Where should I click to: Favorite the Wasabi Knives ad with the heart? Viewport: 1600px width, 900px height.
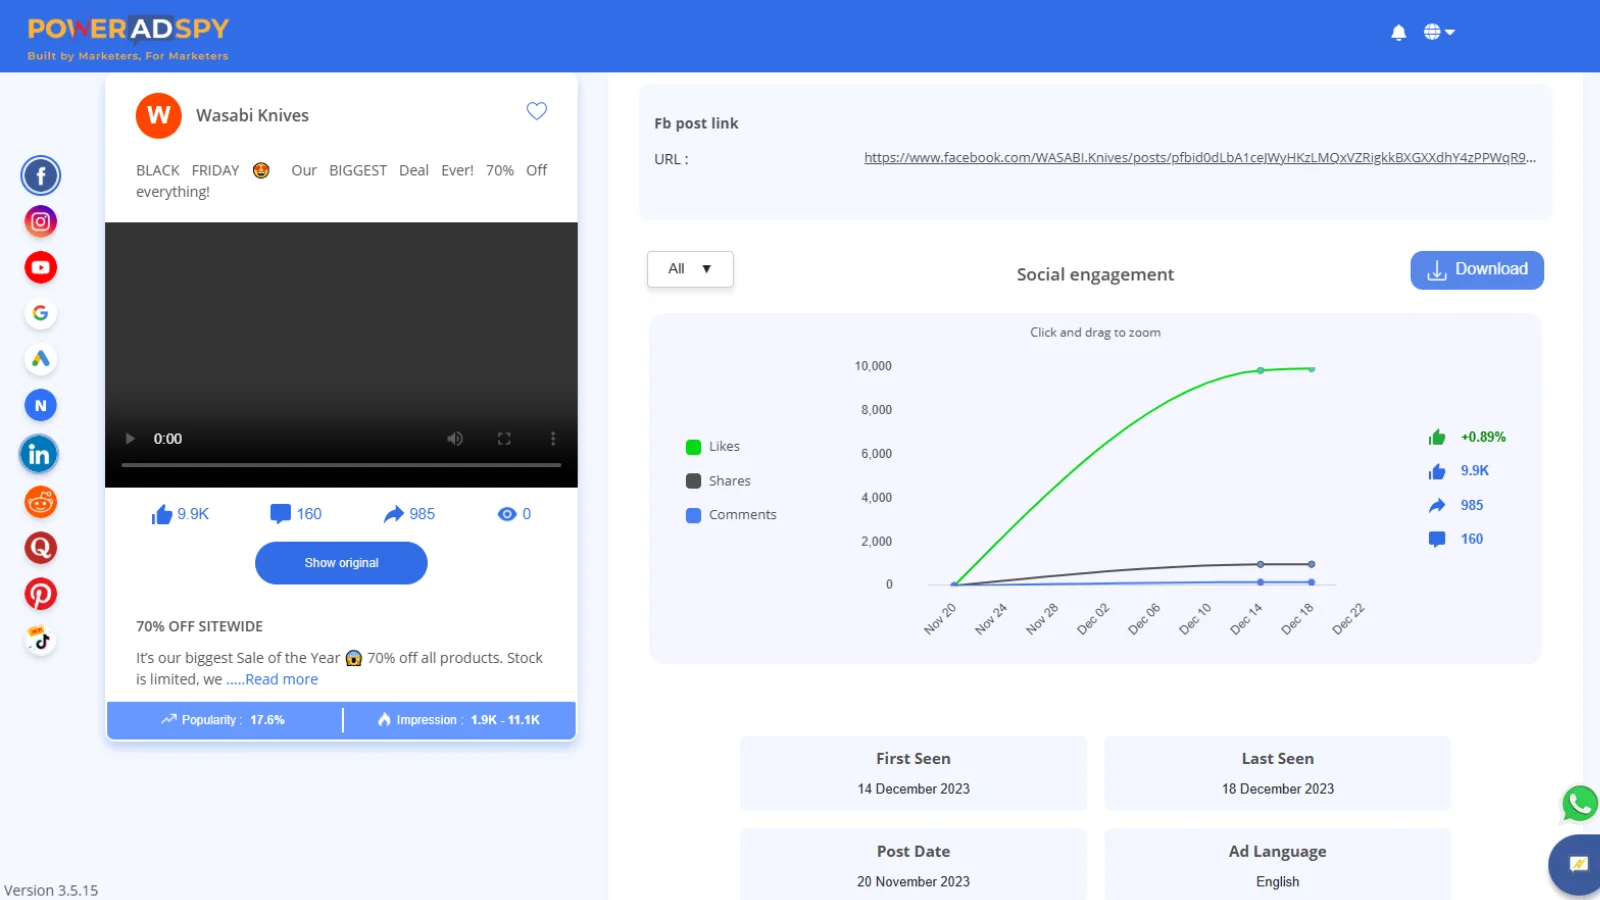pos(537,111)
